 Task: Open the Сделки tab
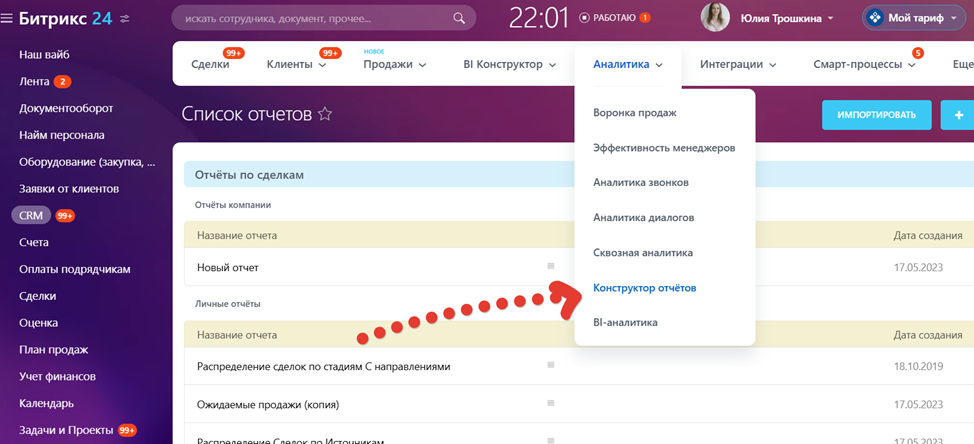click(x=211, y=65)
